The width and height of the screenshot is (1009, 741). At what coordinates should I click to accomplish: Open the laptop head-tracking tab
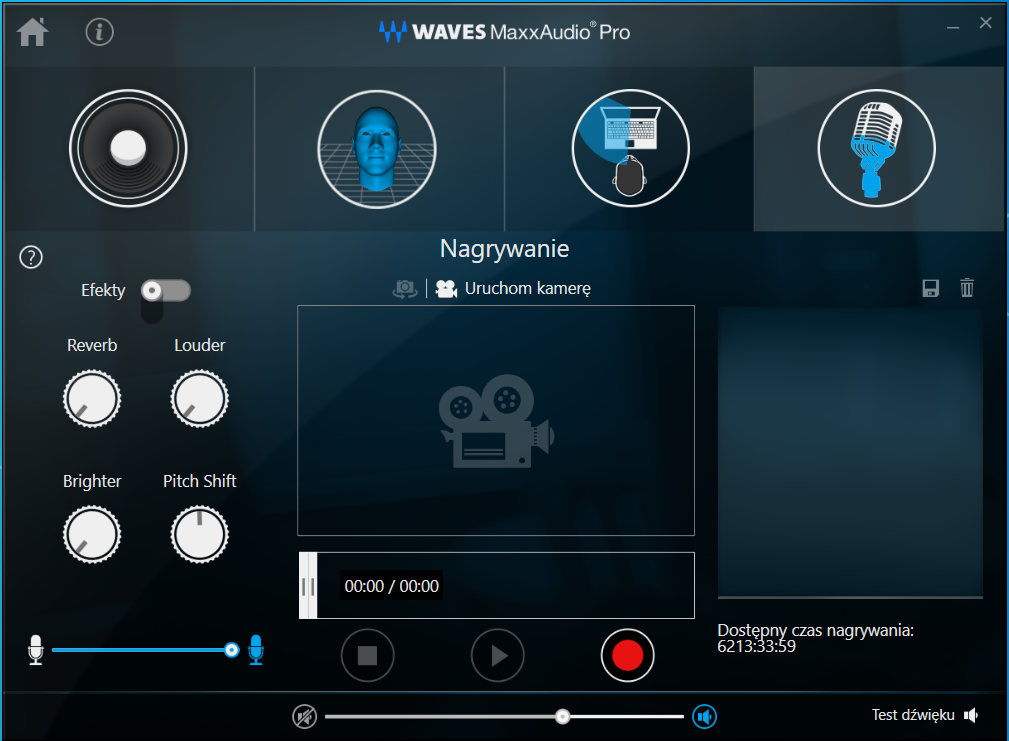coord(630,148)
